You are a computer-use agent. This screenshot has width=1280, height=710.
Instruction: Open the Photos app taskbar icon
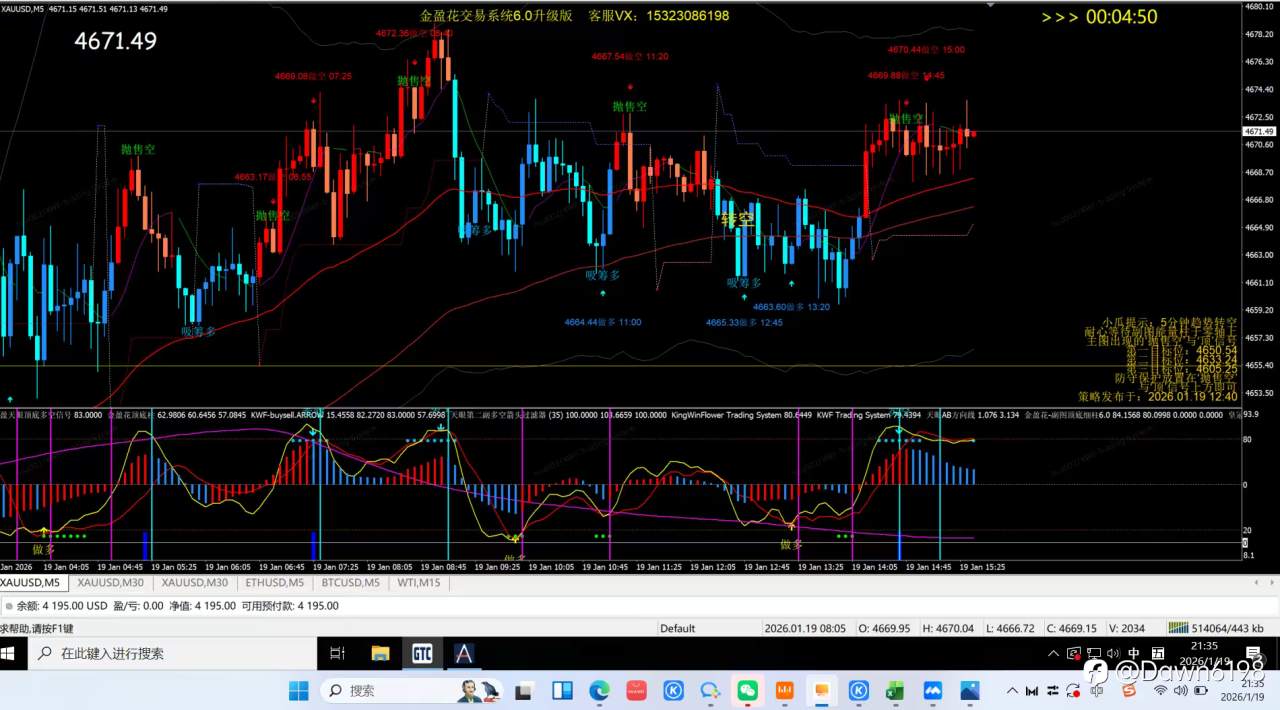969,691
